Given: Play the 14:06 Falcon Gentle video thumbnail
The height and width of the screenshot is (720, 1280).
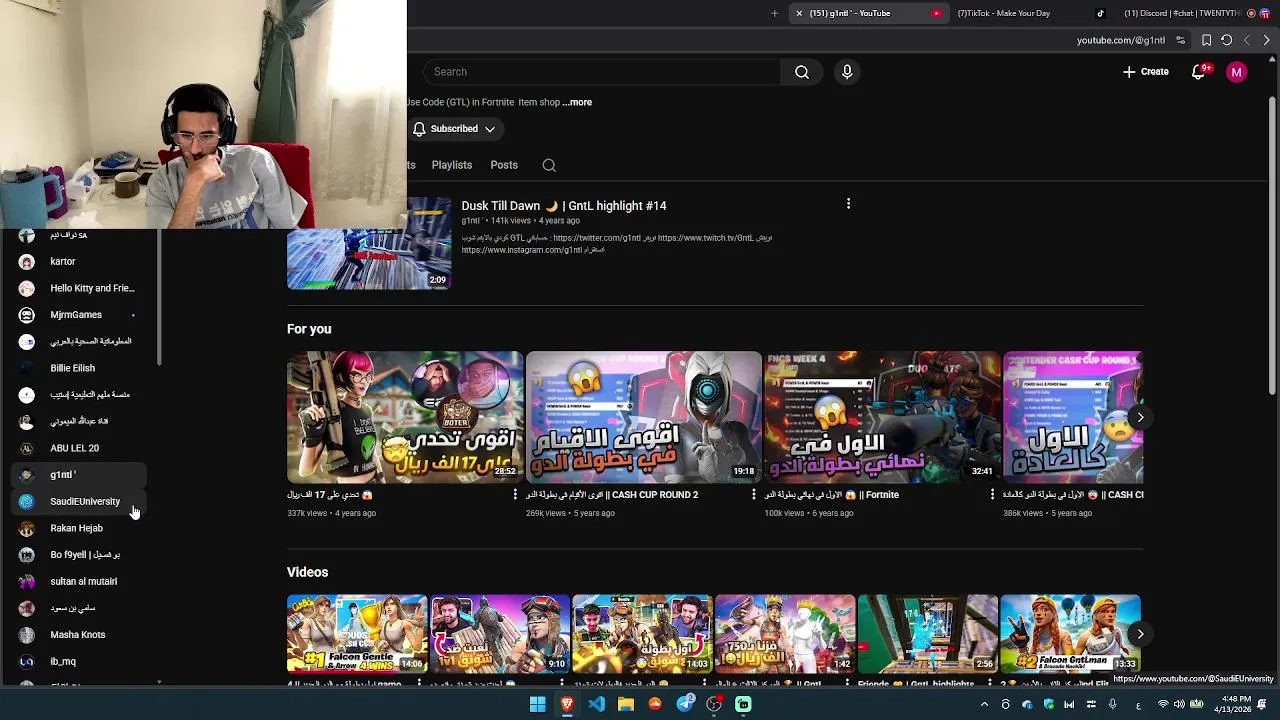Looking at the screenshot, I should pos(357,634).
